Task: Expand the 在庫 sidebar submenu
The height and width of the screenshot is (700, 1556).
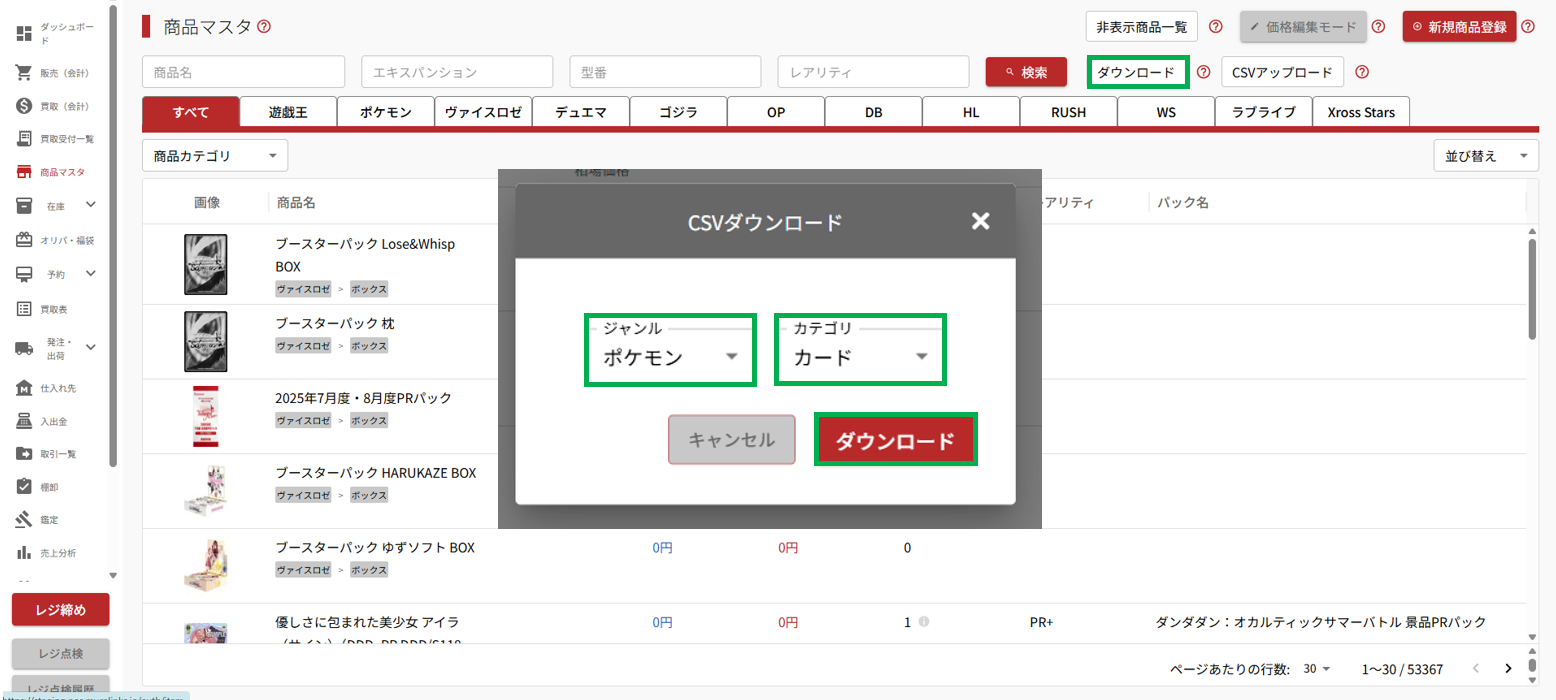Action: click(x=90, y=205)
